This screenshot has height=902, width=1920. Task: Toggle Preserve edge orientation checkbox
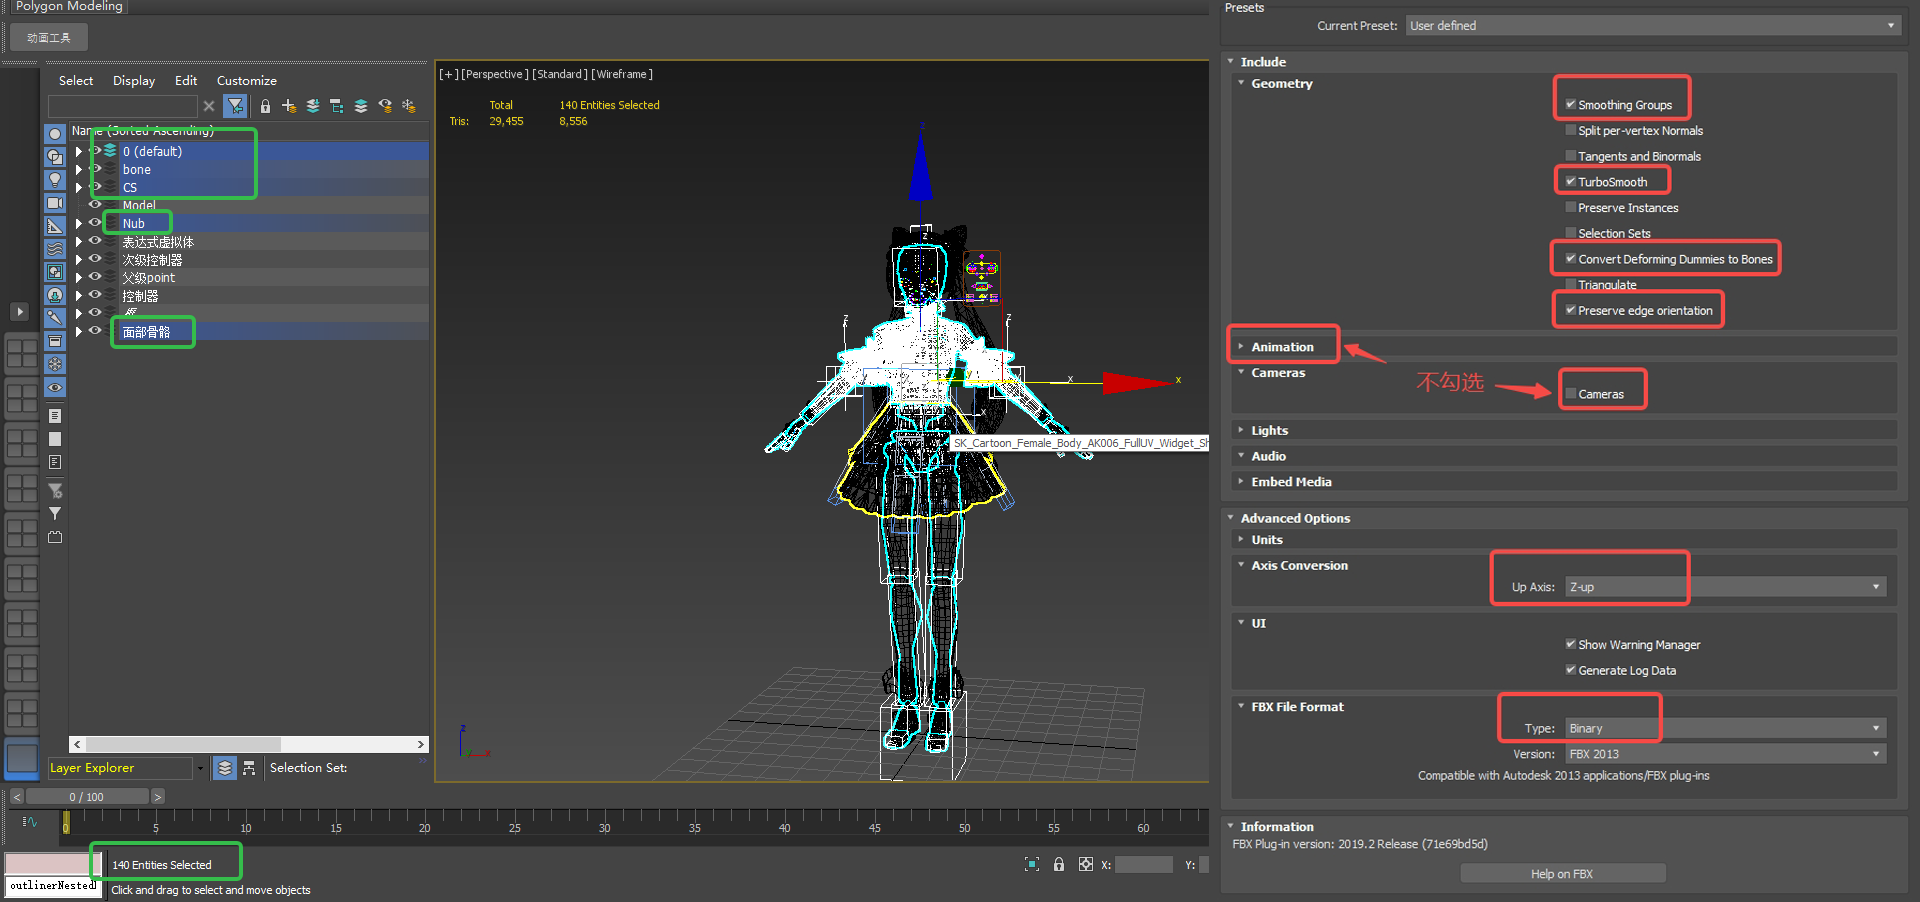[x=1570, y=310]
